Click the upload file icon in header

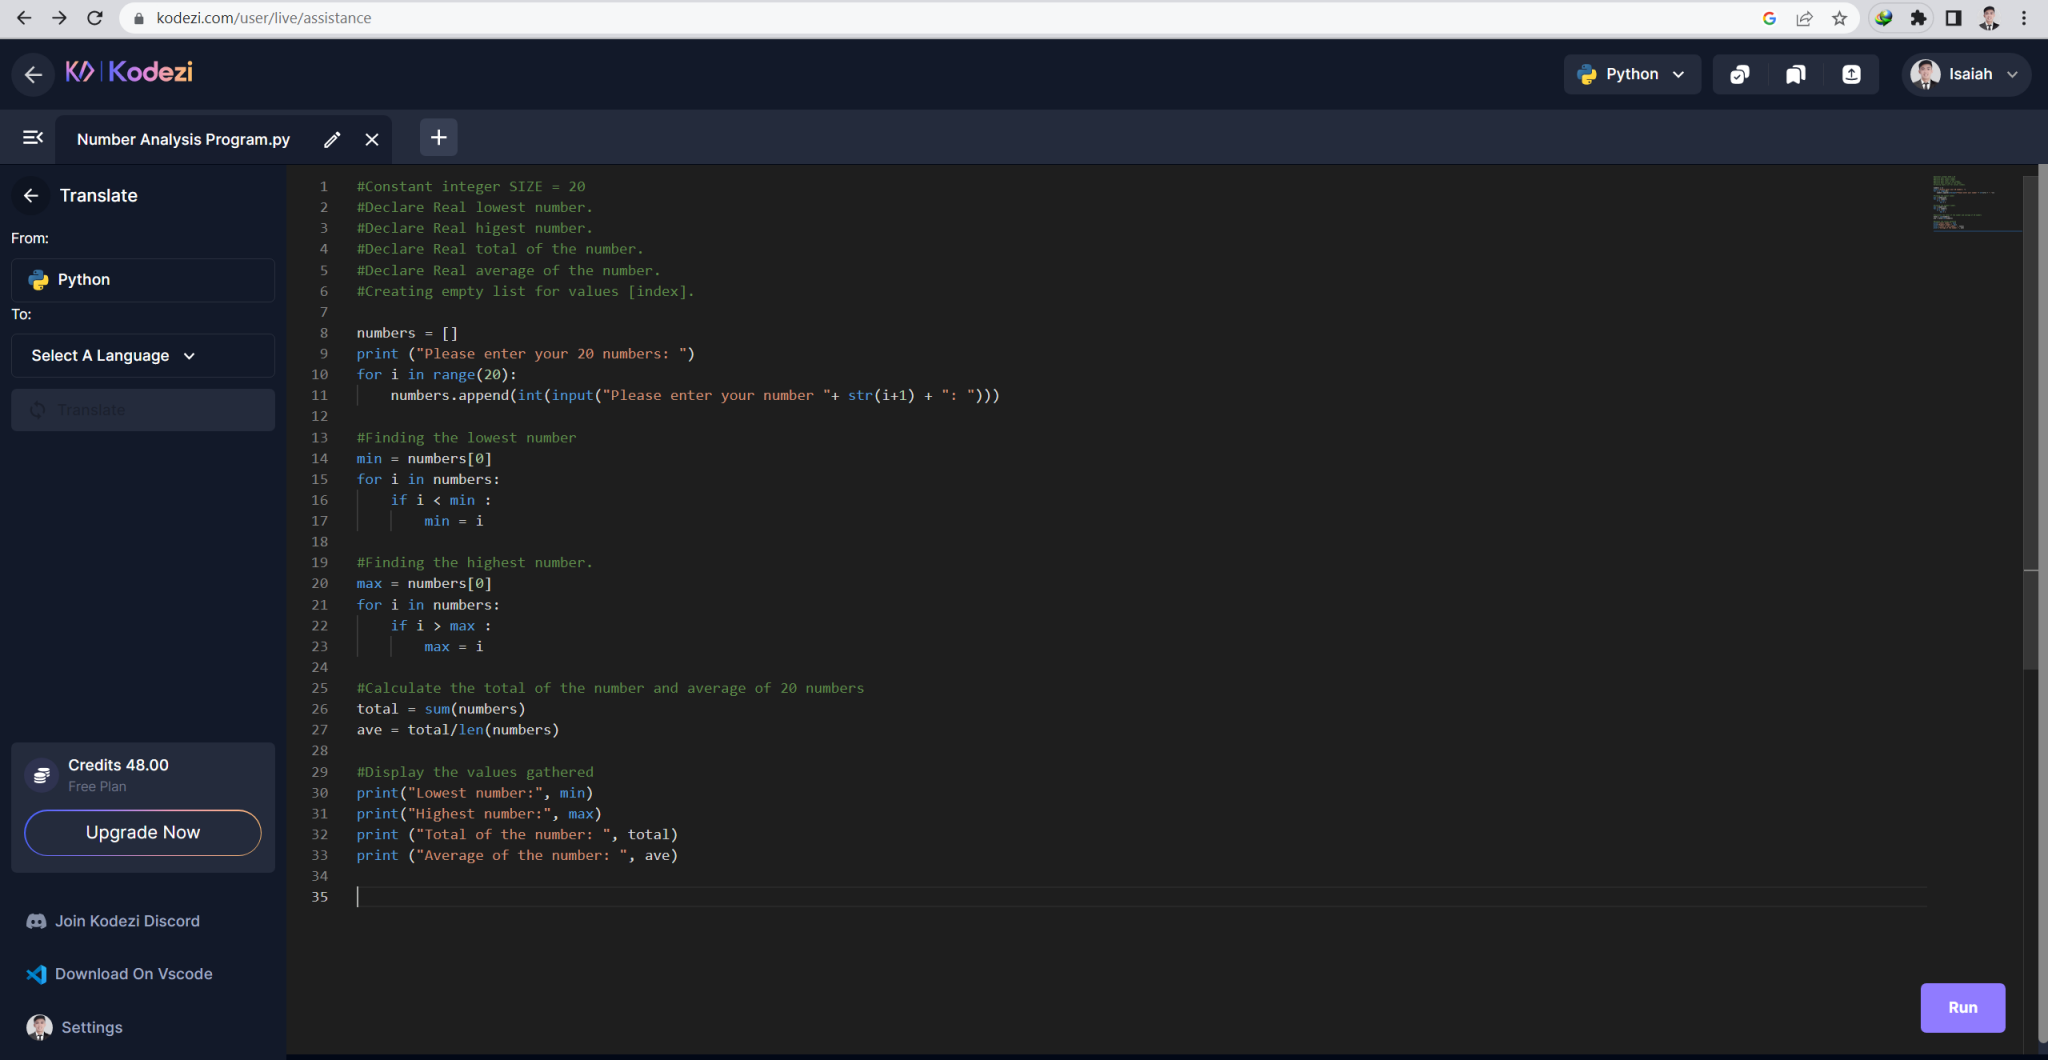1851,74
